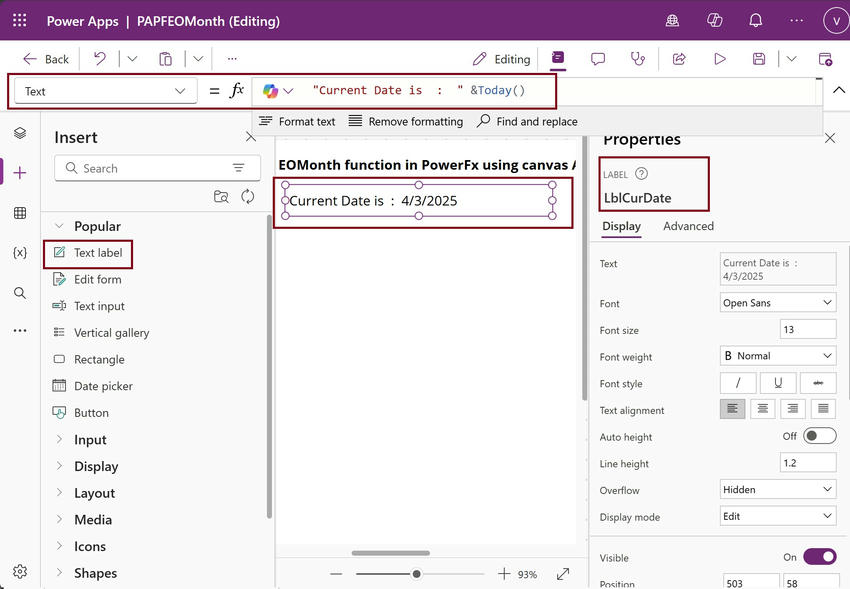The height and width of the screenshot is (589, 850).
Task: Open Copilot icon in header
Action: point(714,21)
